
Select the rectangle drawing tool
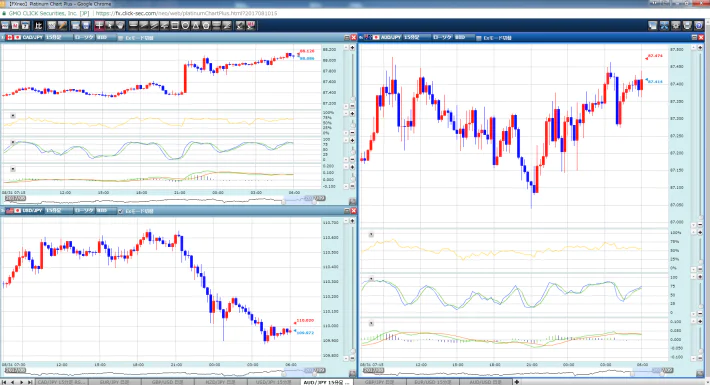click(175, 25)
